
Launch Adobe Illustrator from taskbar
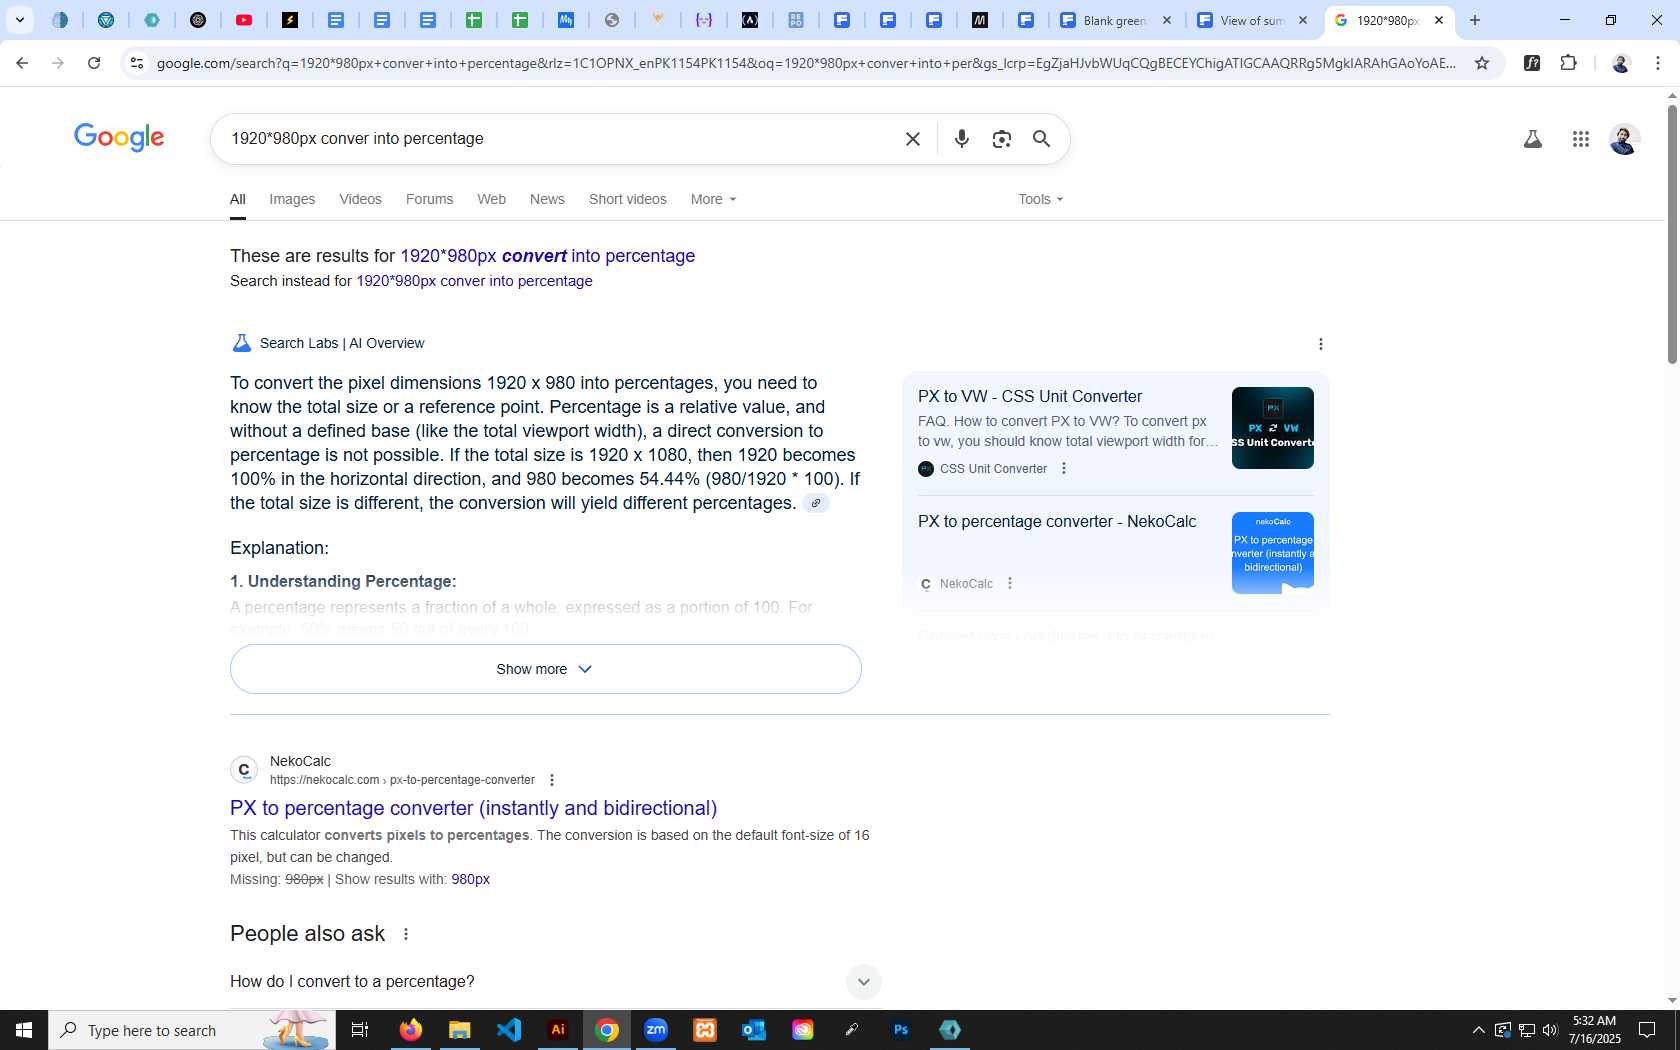pos(558,1030)
